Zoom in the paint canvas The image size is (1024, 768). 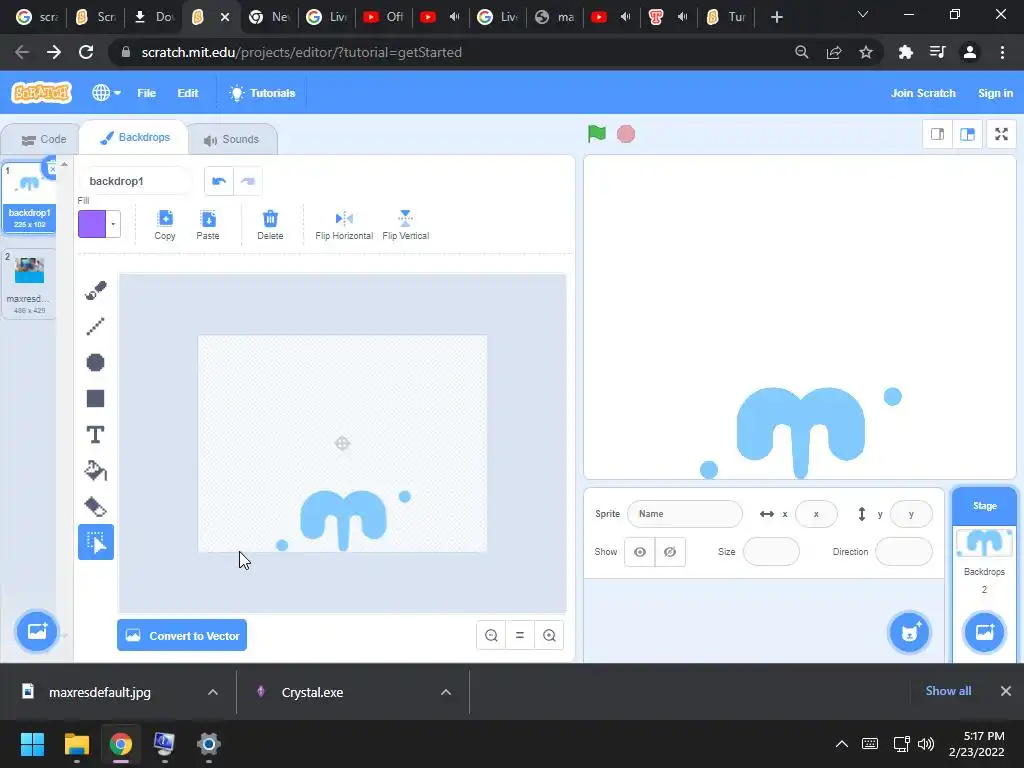[x=549, y=635]
